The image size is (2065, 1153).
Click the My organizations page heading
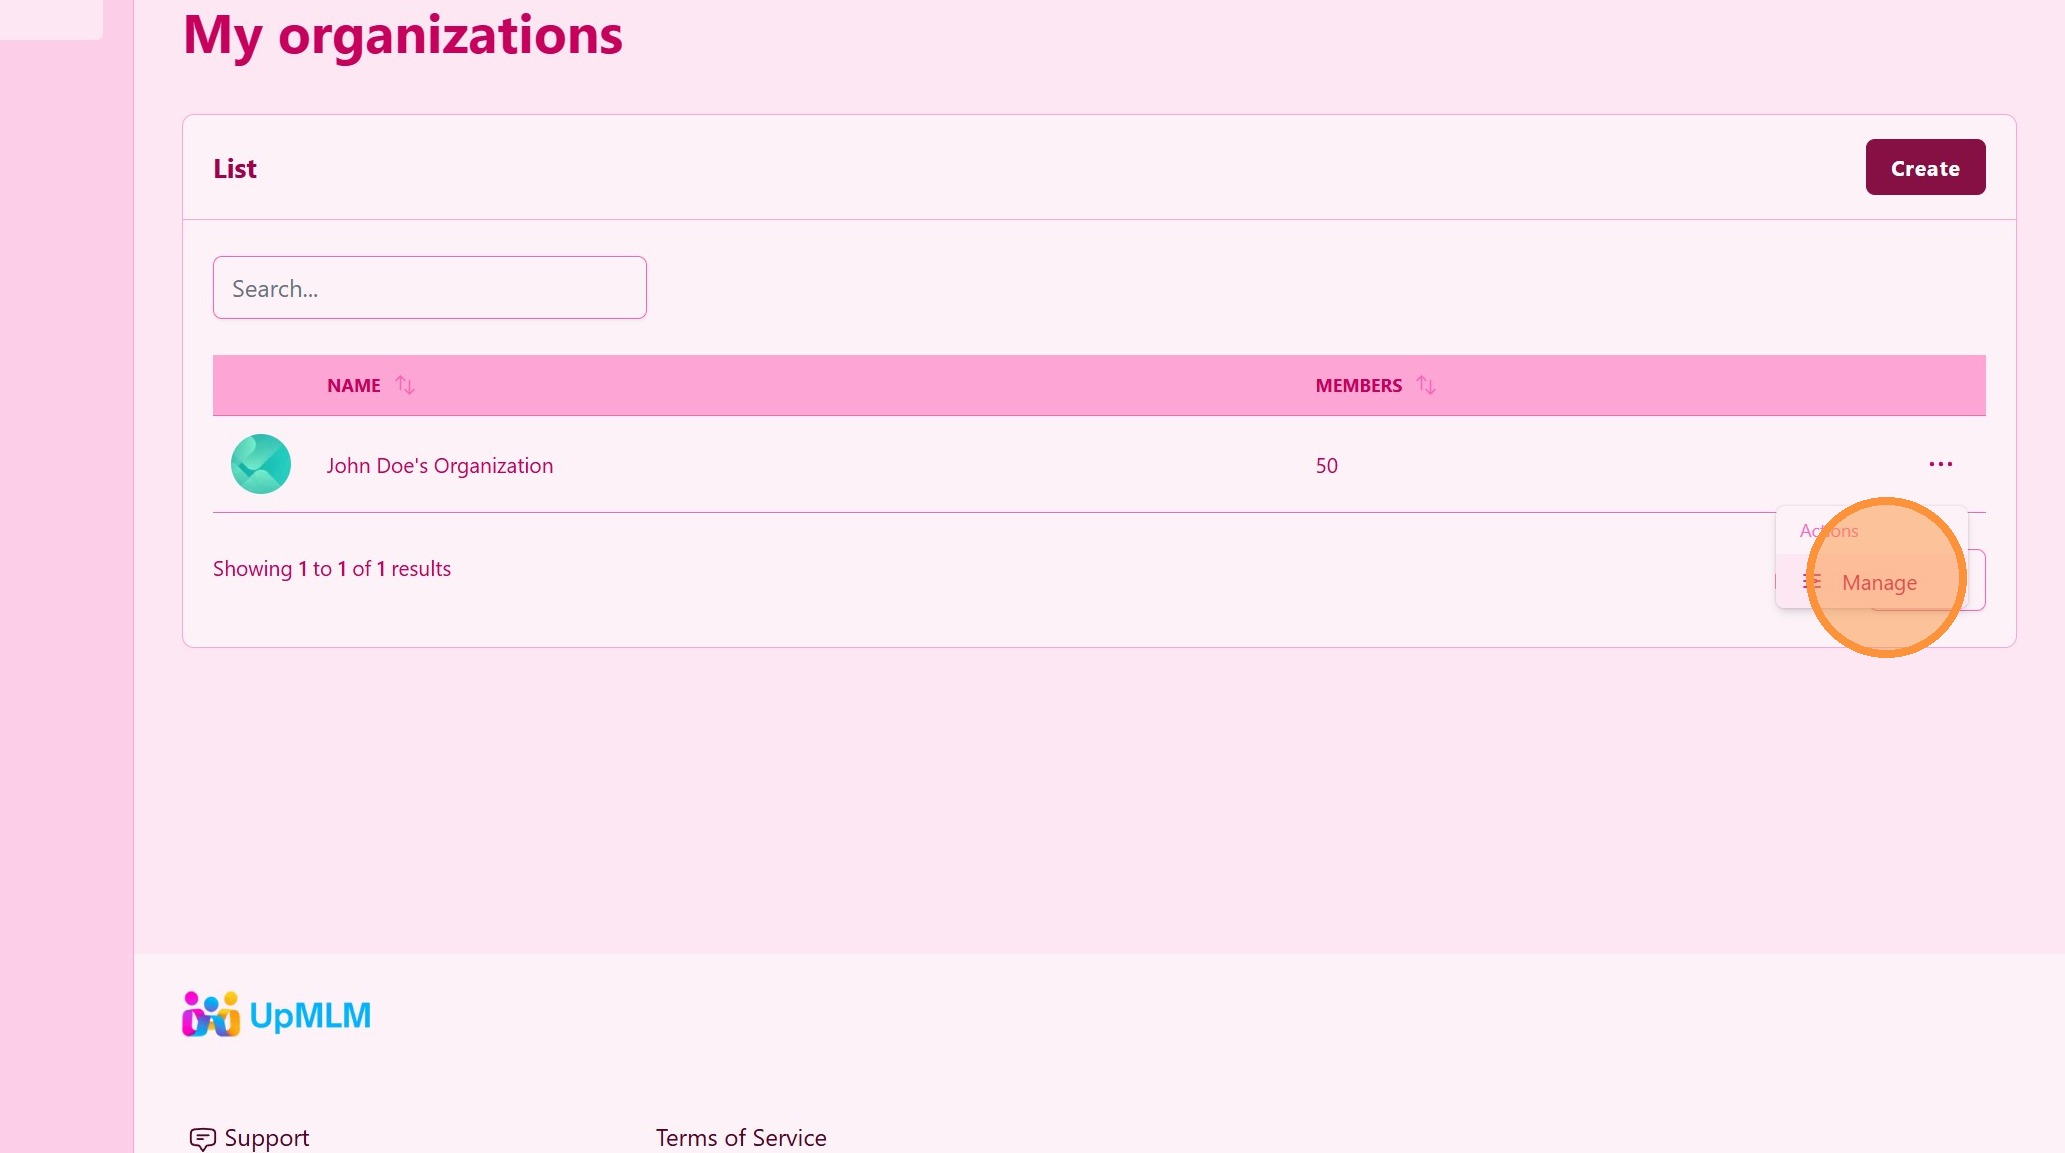402,36
